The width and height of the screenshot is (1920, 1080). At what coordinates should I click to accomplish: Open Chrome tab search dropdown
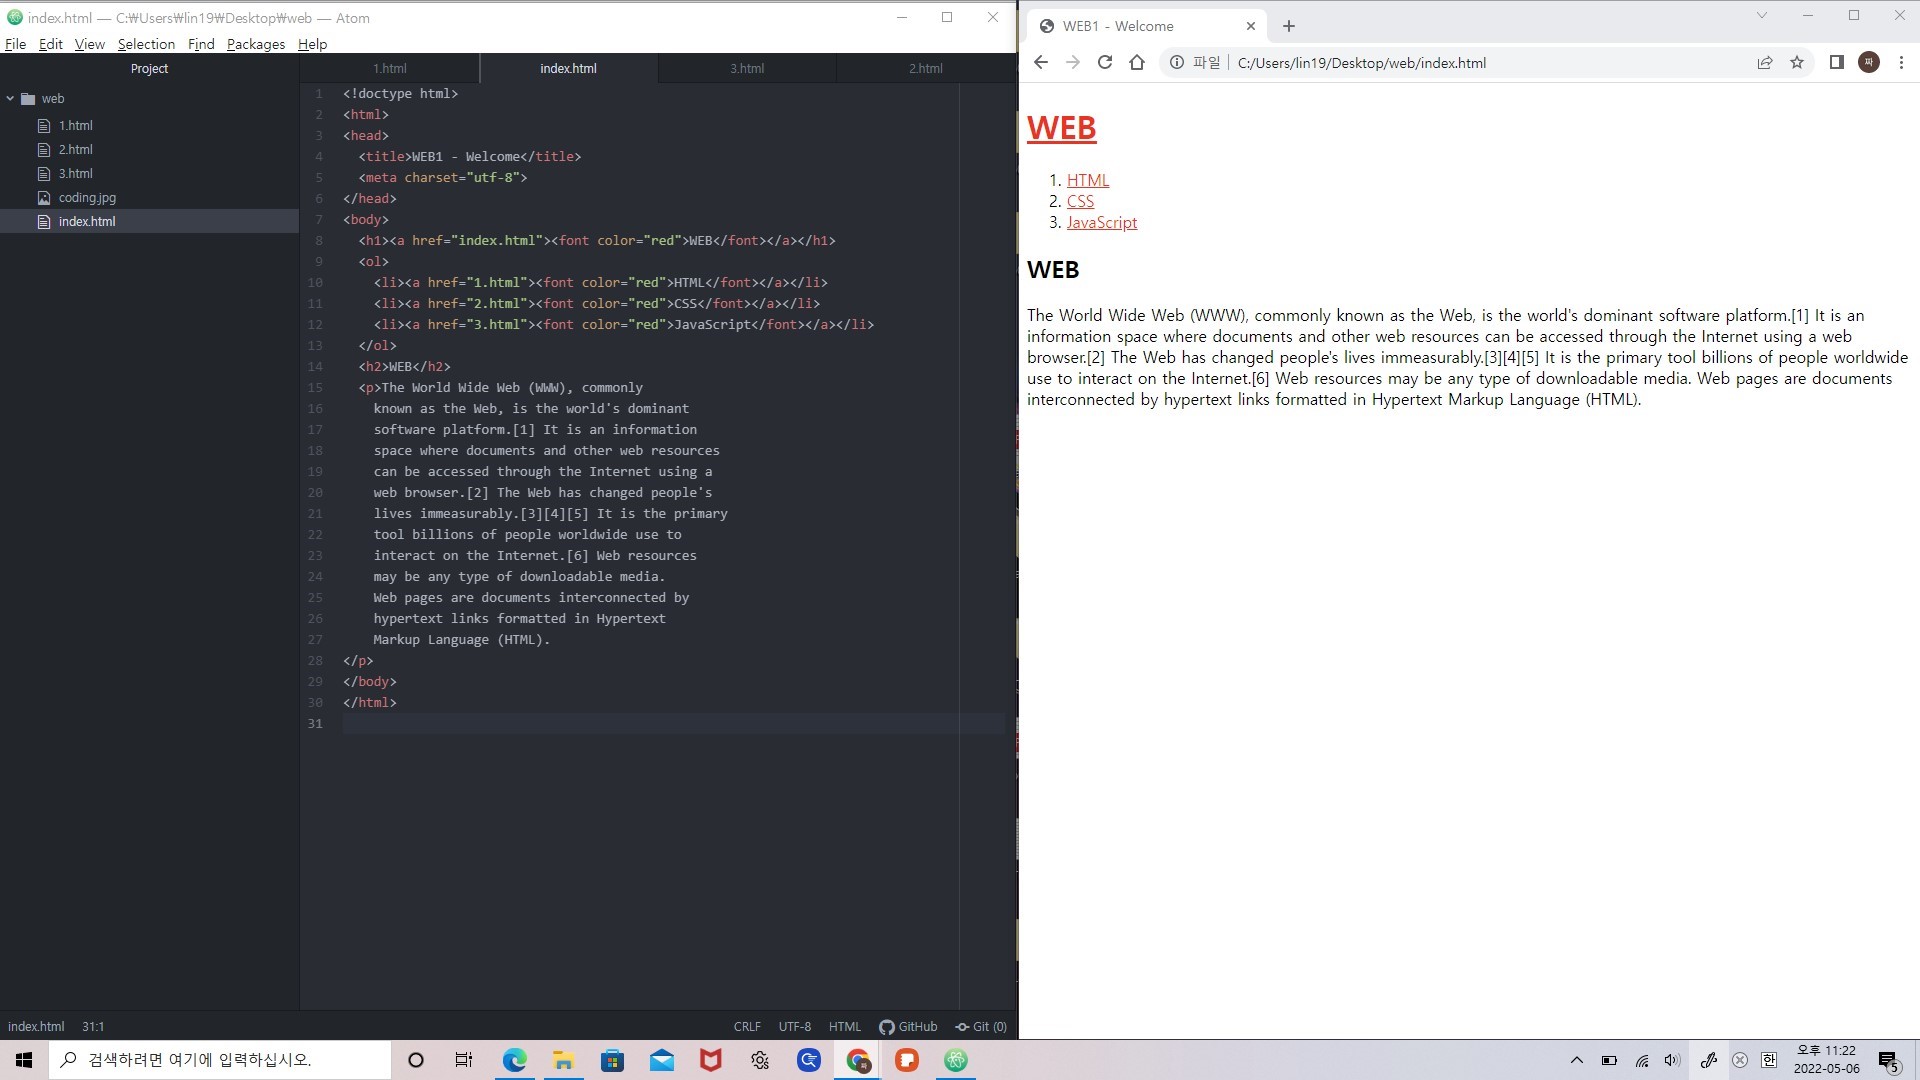click(x=1762, y=15)
